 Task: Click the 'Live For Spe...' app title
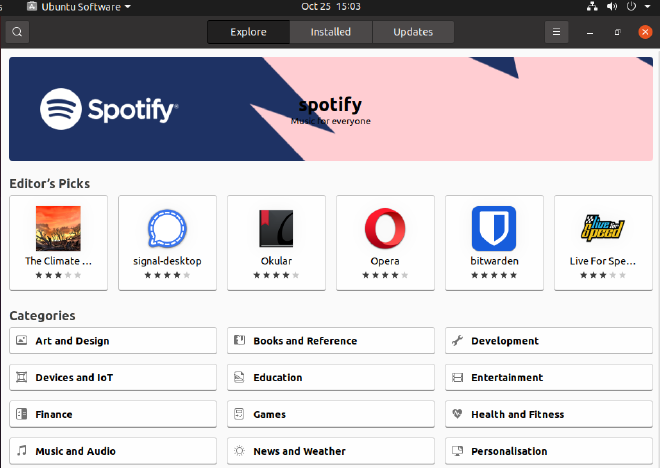pos(603,261)
